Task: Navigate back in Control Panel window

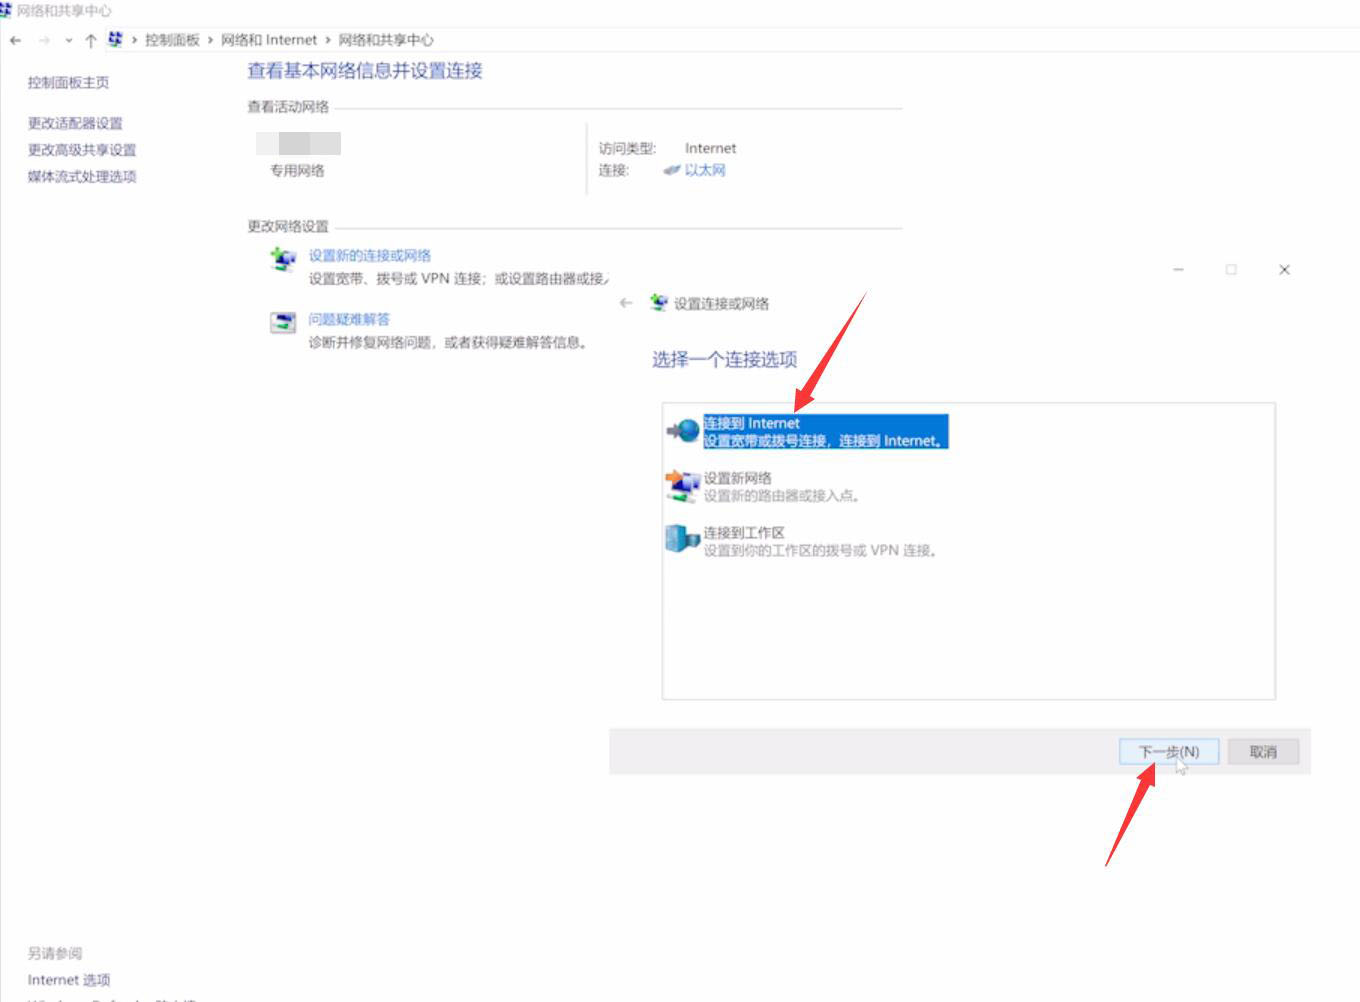Action: [16, 40]
